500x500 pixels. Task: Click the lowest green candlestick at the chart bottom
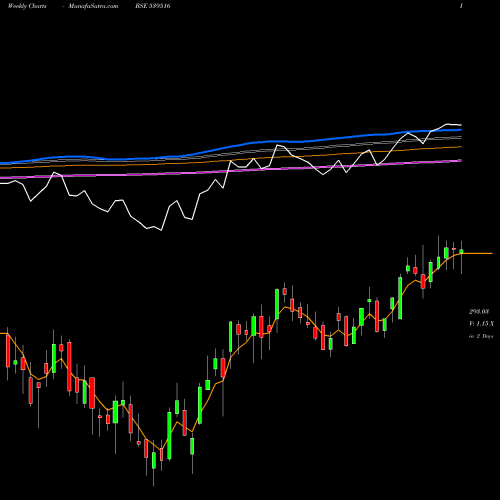[154, 460]
